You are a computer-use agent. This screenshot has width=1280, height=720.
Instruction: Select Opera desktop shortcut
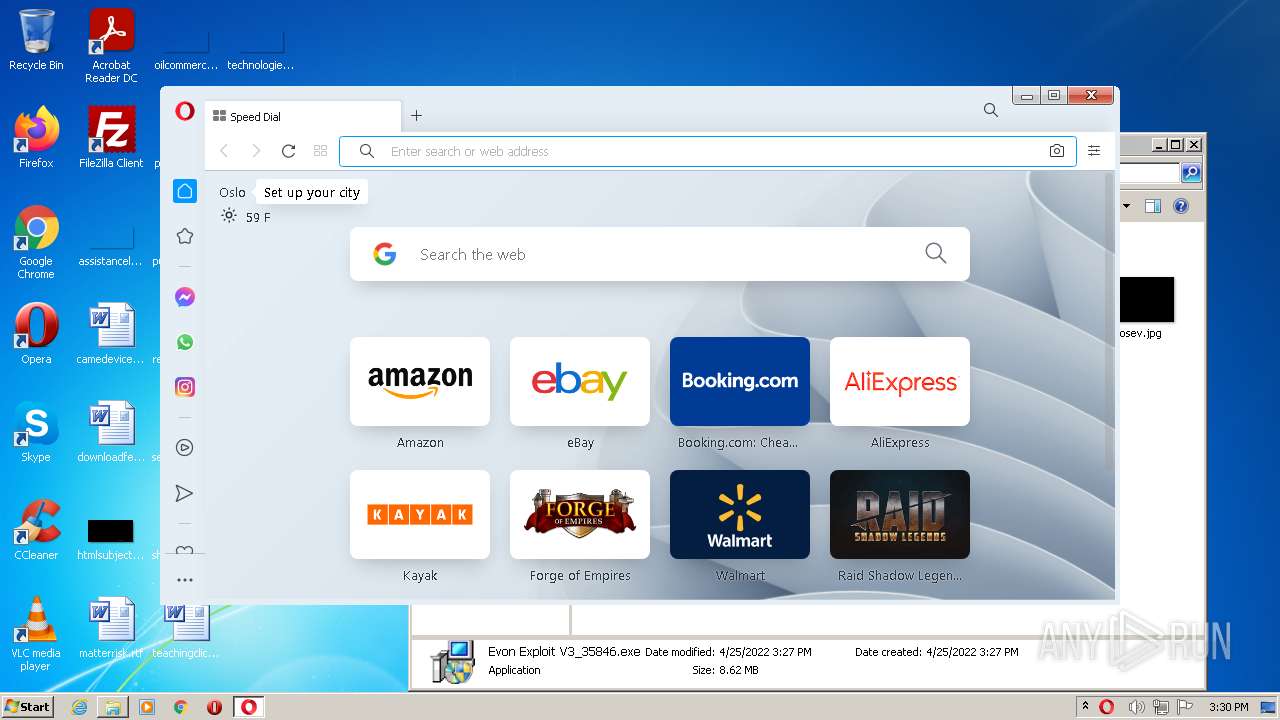point(36,334)
